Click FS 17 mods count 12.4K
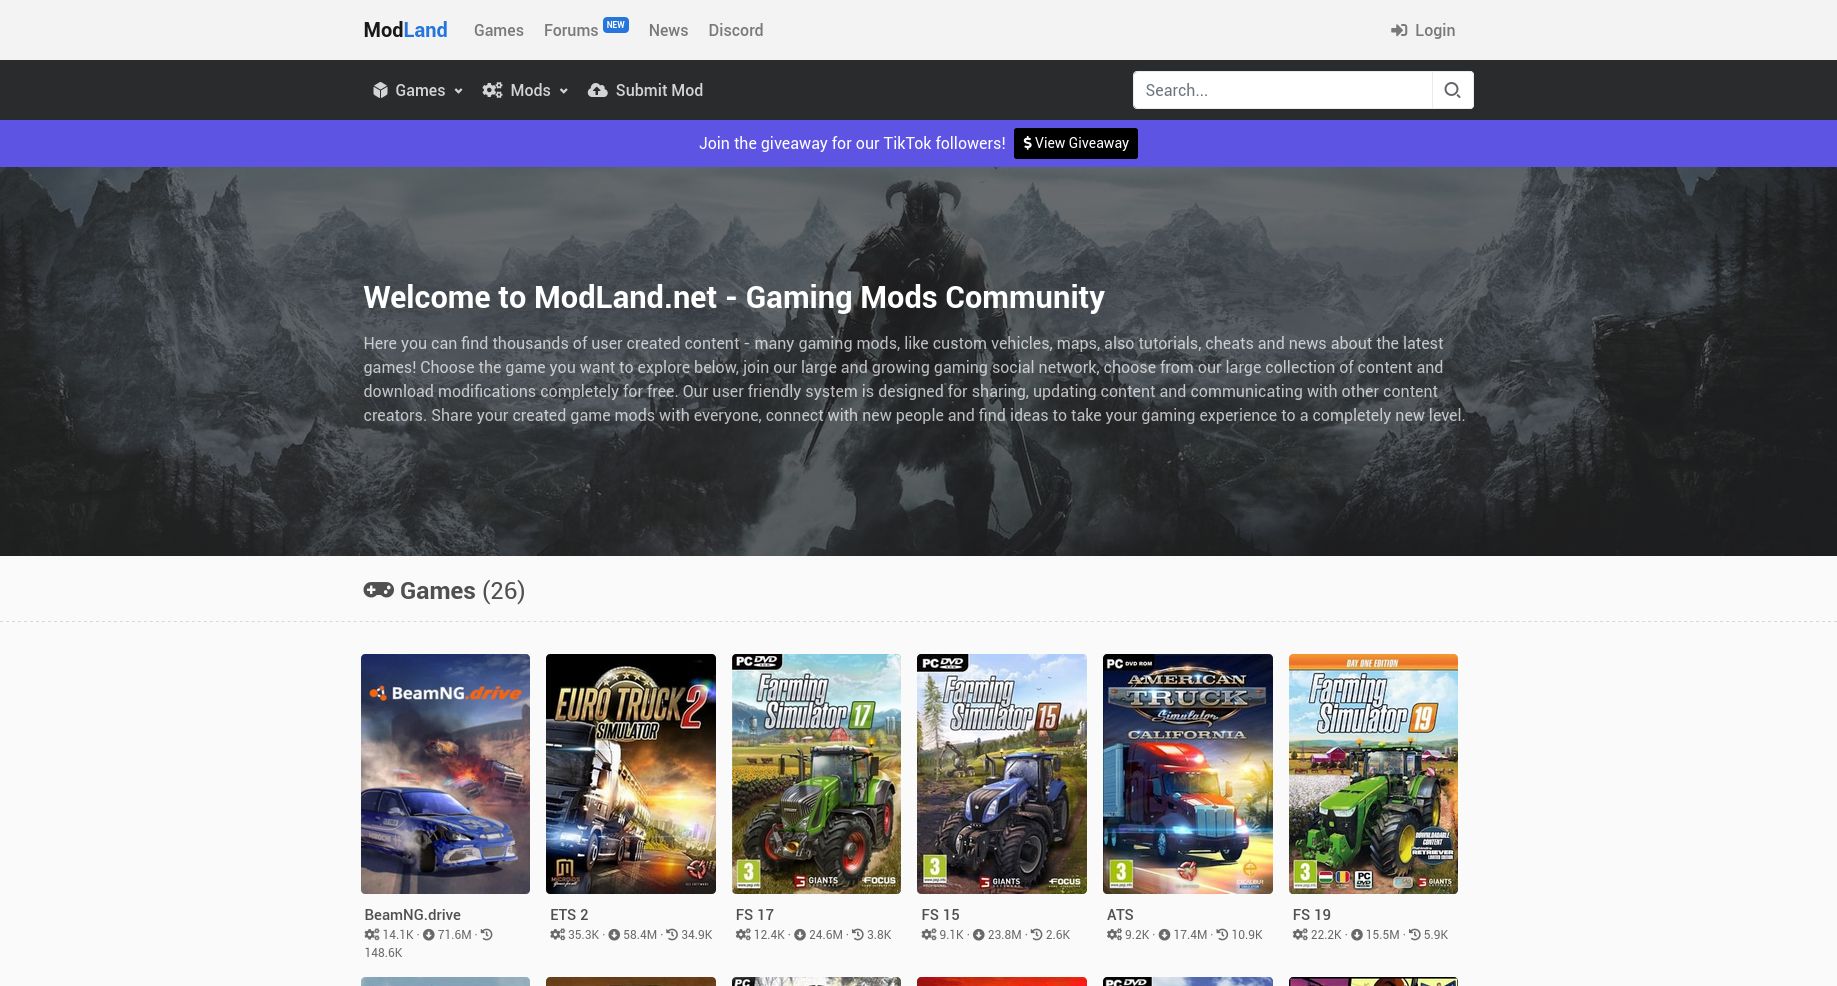The image size is (1837, 986). click(x=769, y=935)
